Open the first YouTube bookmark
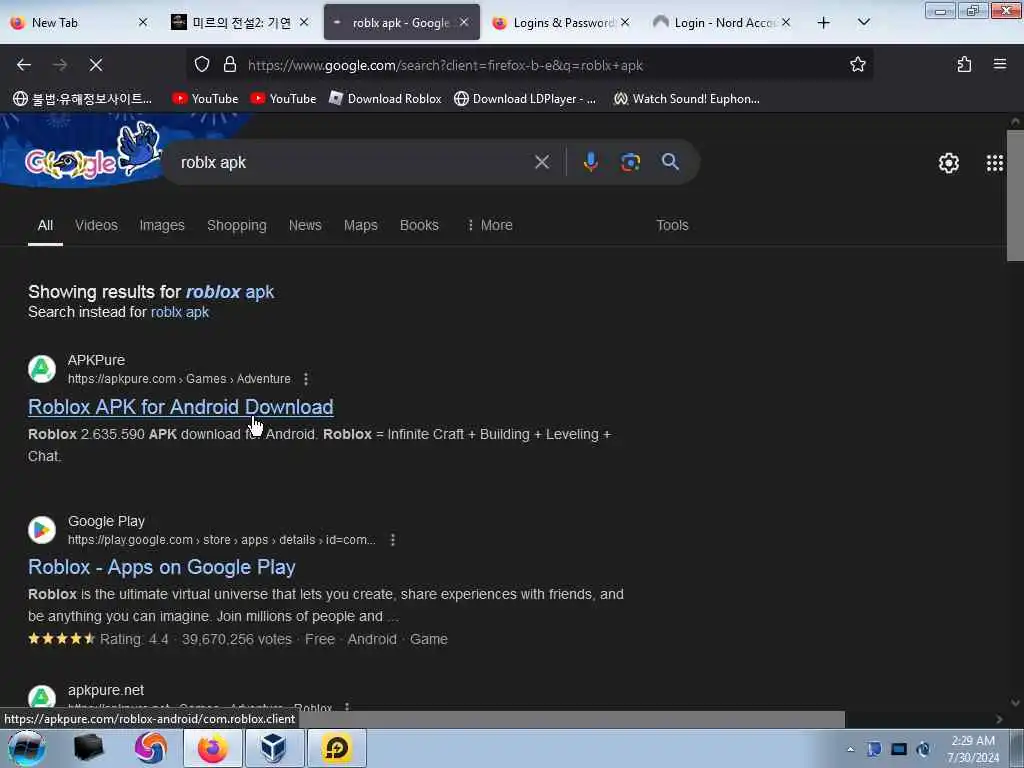Viewport: 1024px width, 768px height. [205, 99]
